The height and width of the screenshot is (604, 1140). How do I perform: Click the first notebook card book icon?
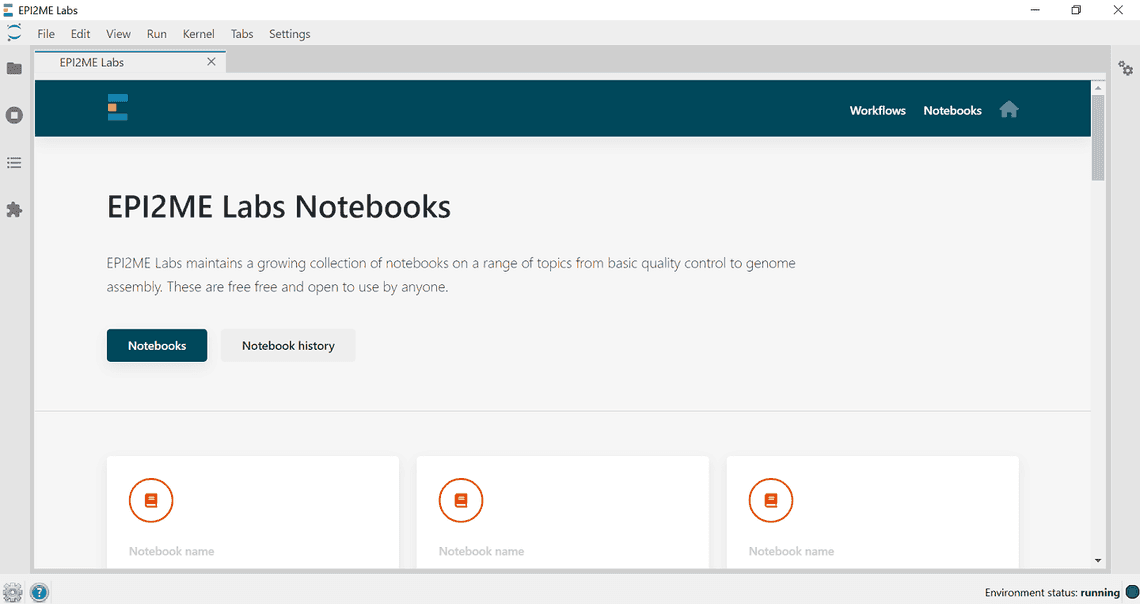(151, 500)
